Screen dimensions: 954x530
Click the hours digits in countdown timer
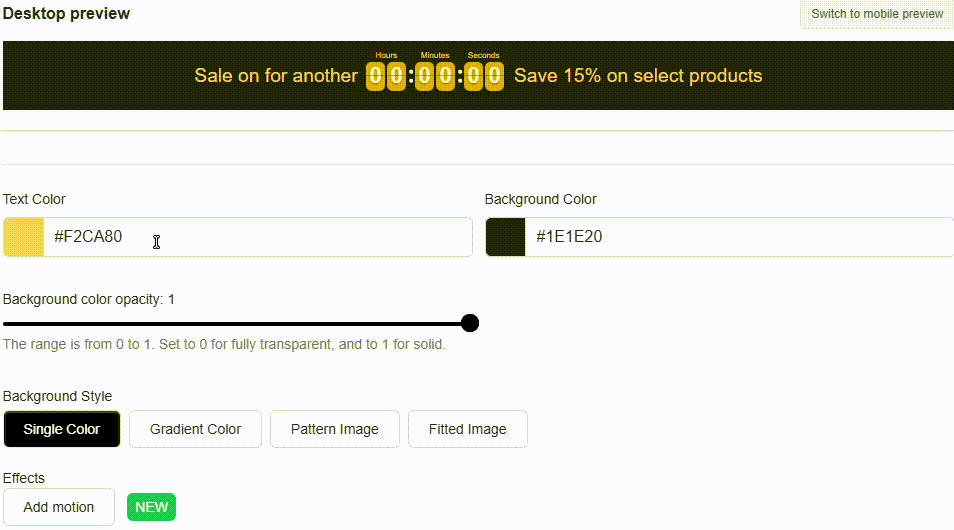pos(386,77)
